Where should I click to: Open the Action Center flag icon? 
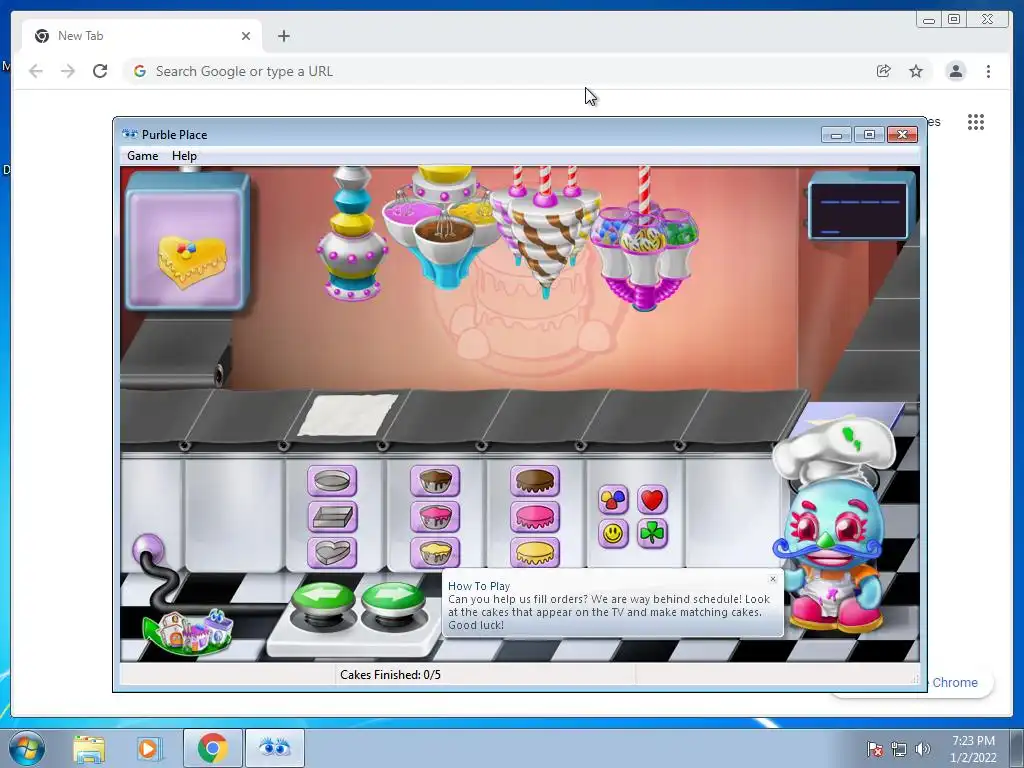[874, 749]
